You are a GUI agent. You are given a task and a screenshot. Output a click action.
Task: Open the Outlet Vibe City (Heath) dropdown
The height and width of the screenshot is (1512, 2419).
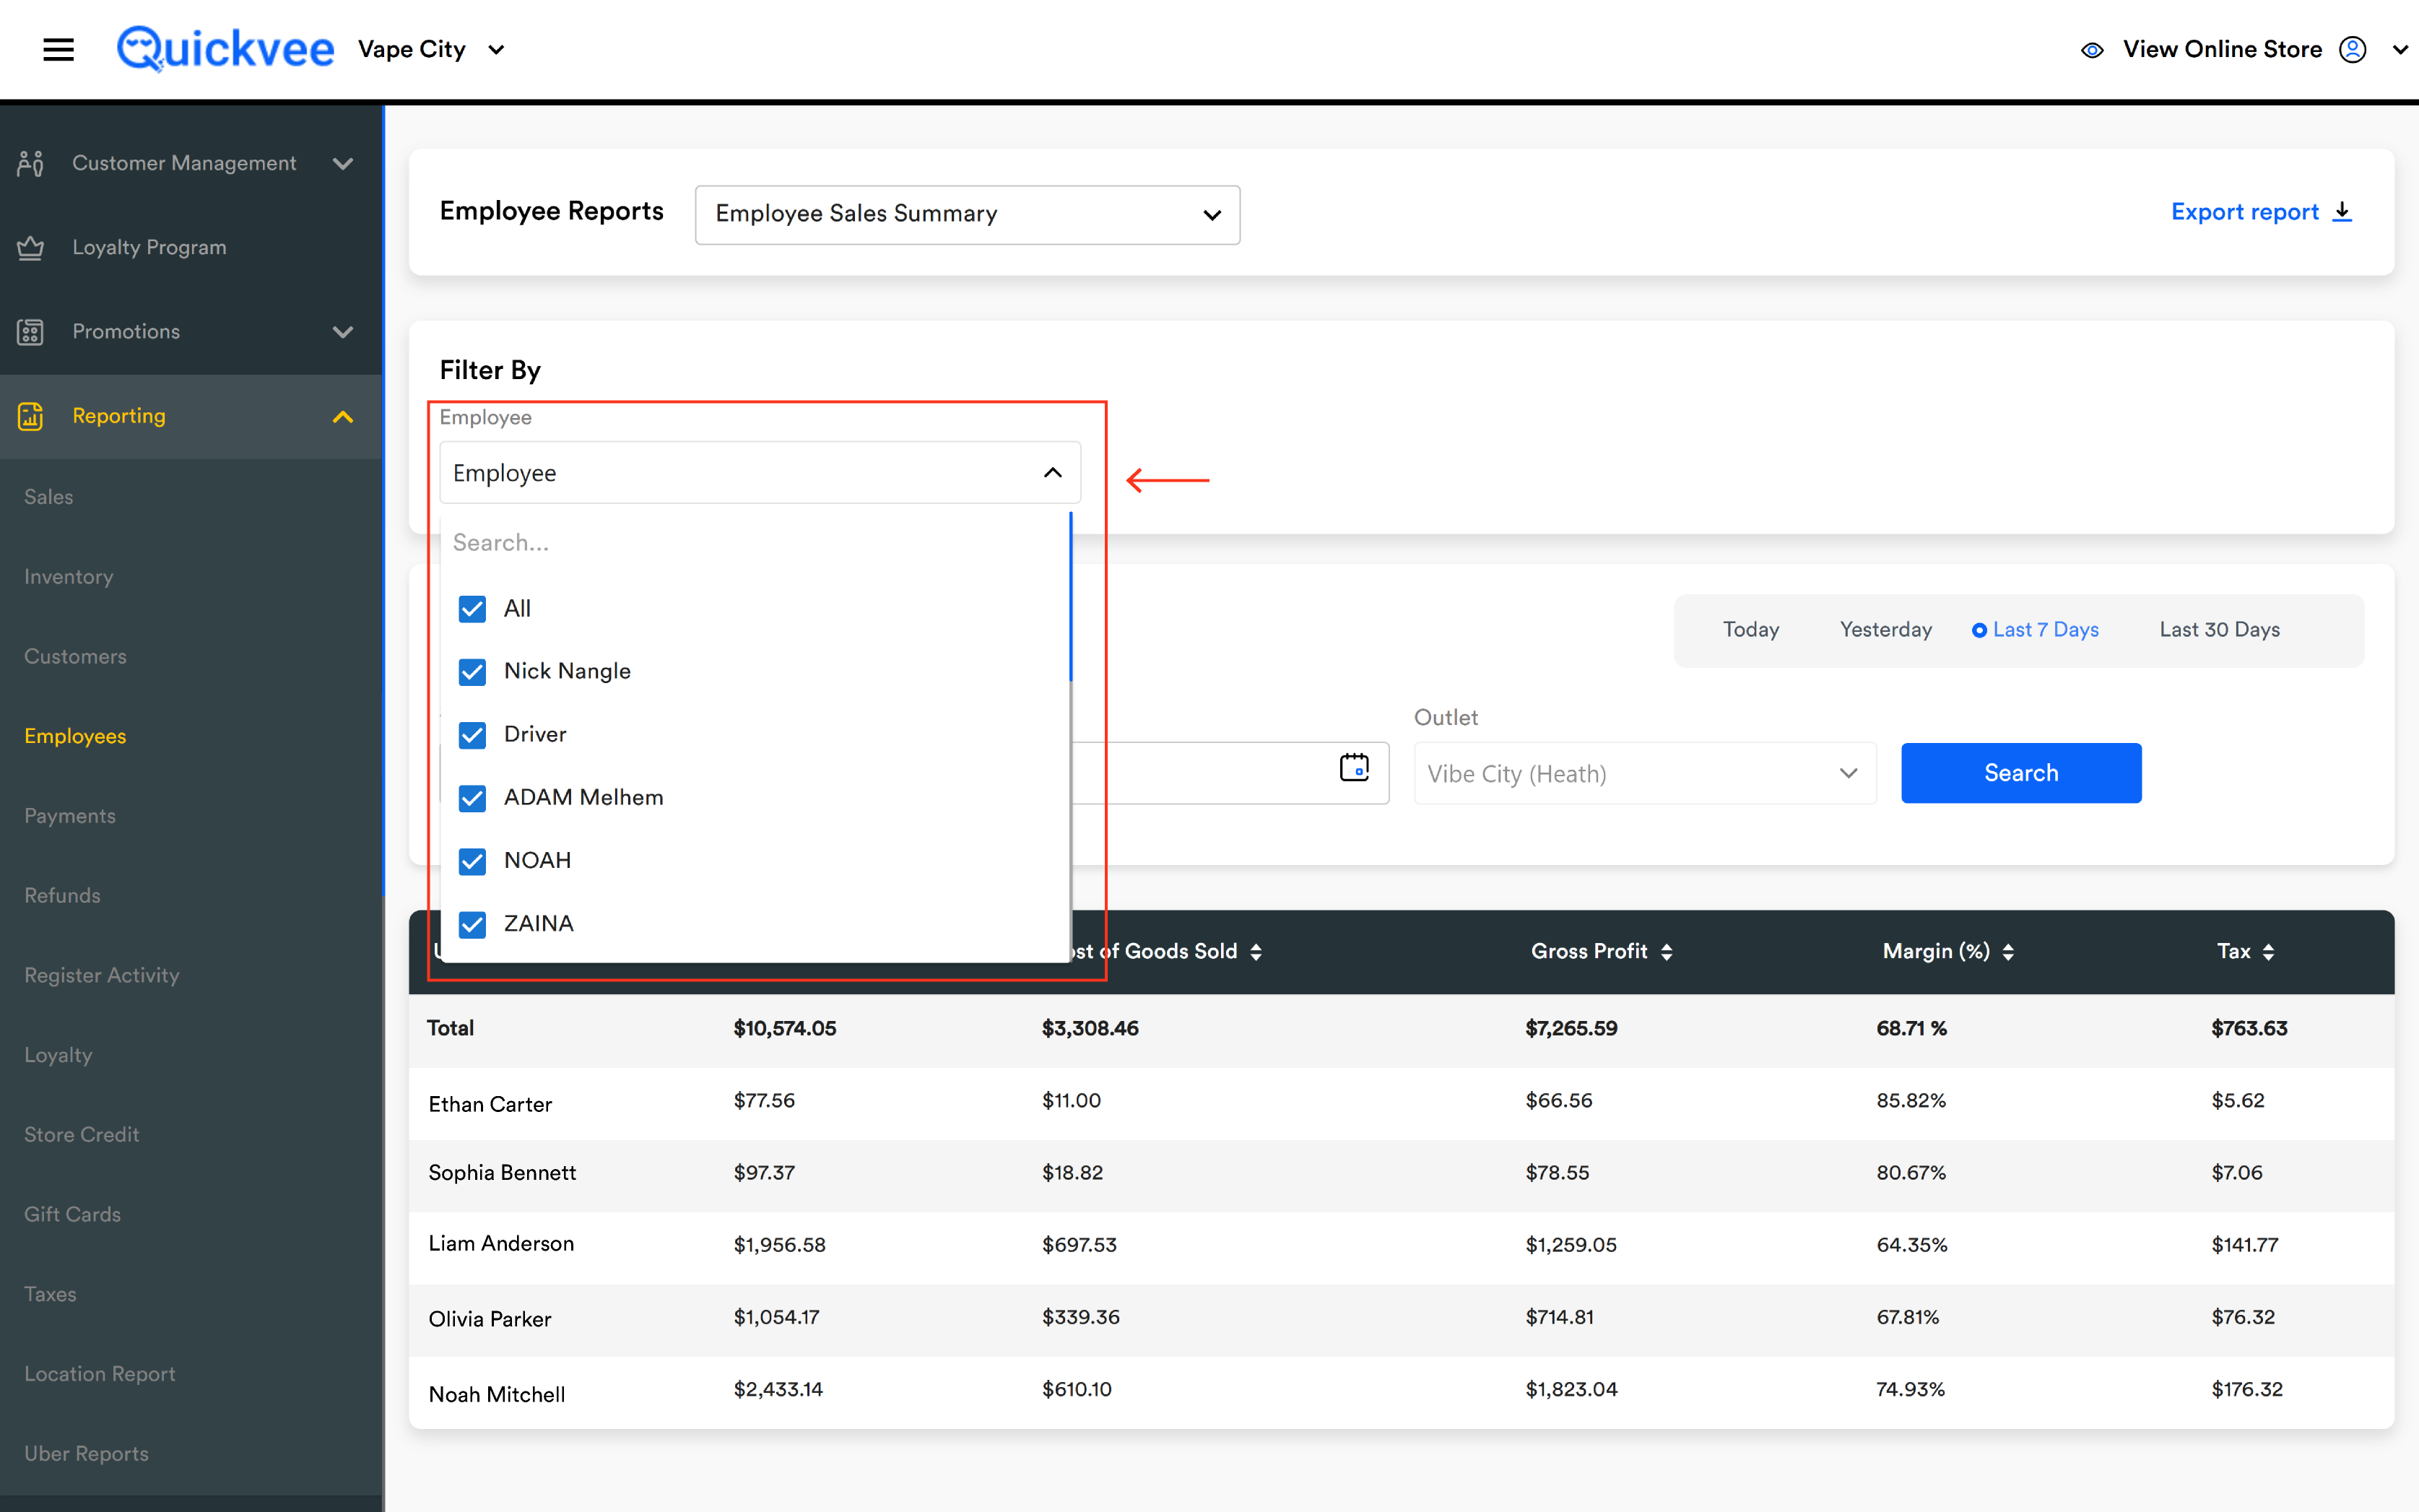pyautogui.click(x=1644, y=773)
